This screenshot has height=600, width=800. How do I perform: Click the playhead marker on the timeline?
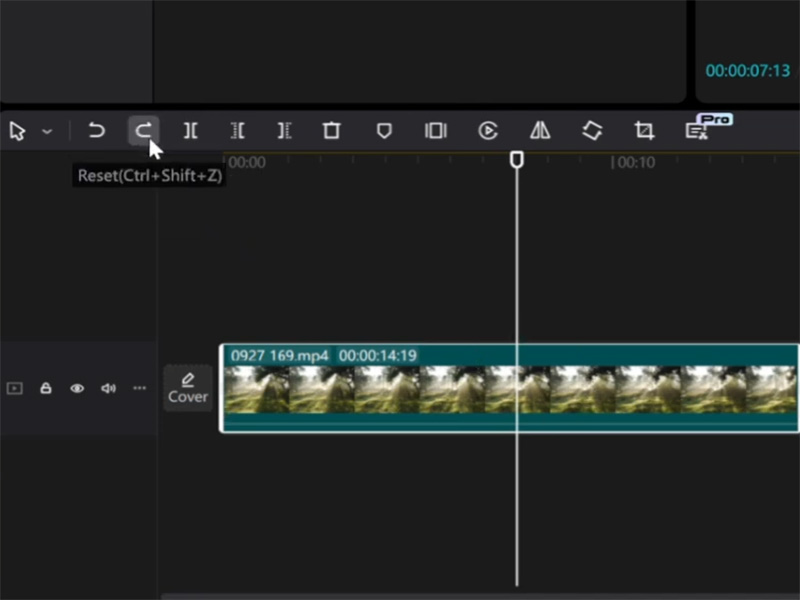516,158
